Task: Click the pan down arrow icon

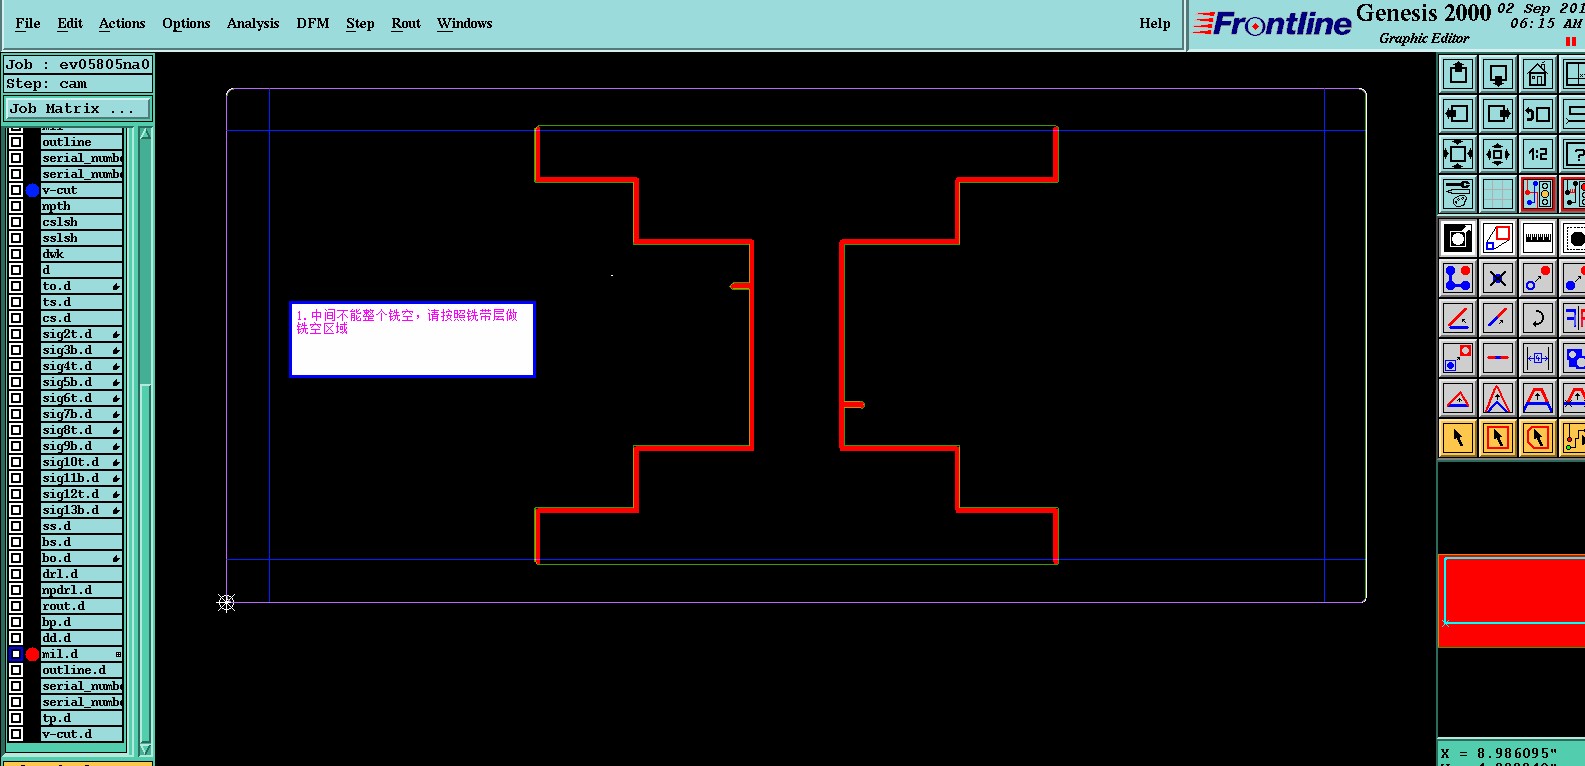Action: pos(1498,74)
